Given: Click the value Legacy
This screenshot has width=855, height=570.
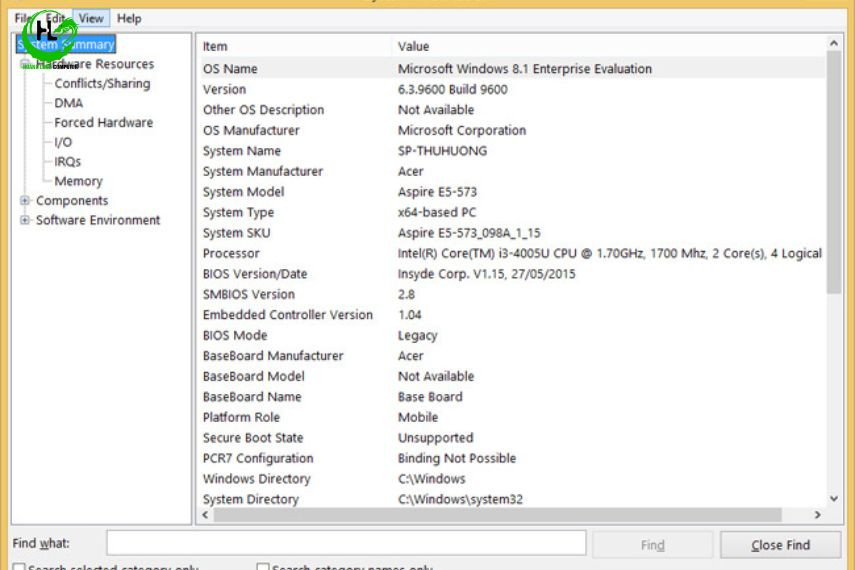Looking at the screenshot, I should click(418, 335).
